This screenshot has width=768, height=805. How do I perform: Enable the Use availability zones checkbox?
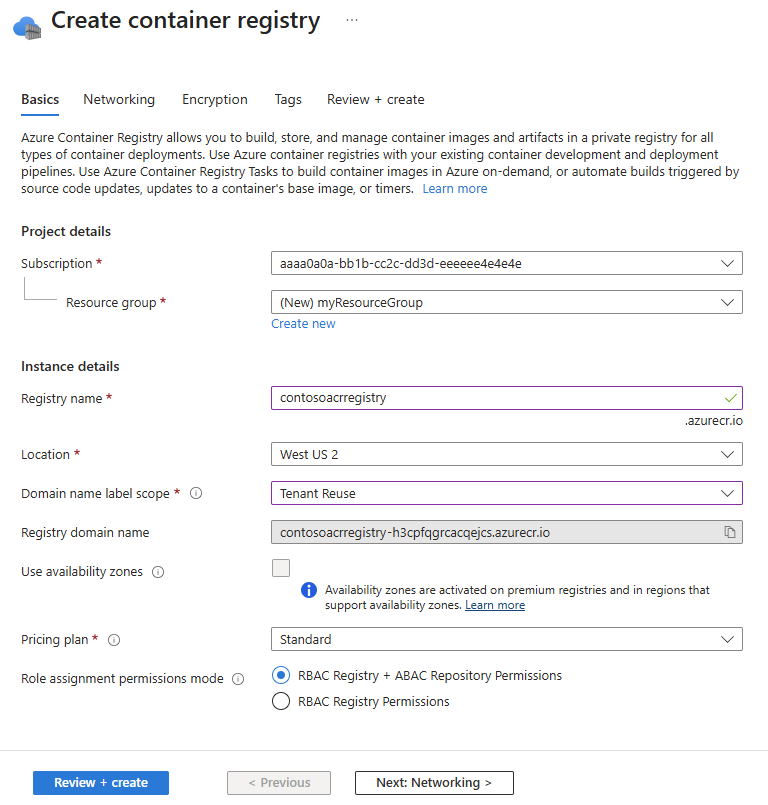tap(281, 568)
